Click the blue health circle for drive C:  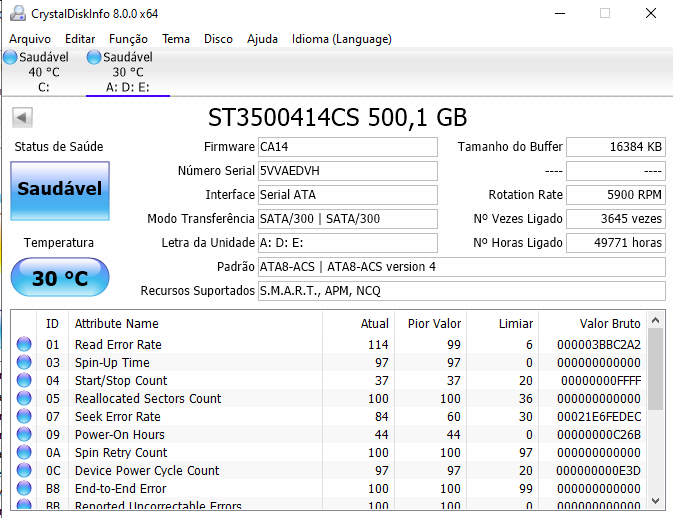pyautogui.click(x=10, y=57)
